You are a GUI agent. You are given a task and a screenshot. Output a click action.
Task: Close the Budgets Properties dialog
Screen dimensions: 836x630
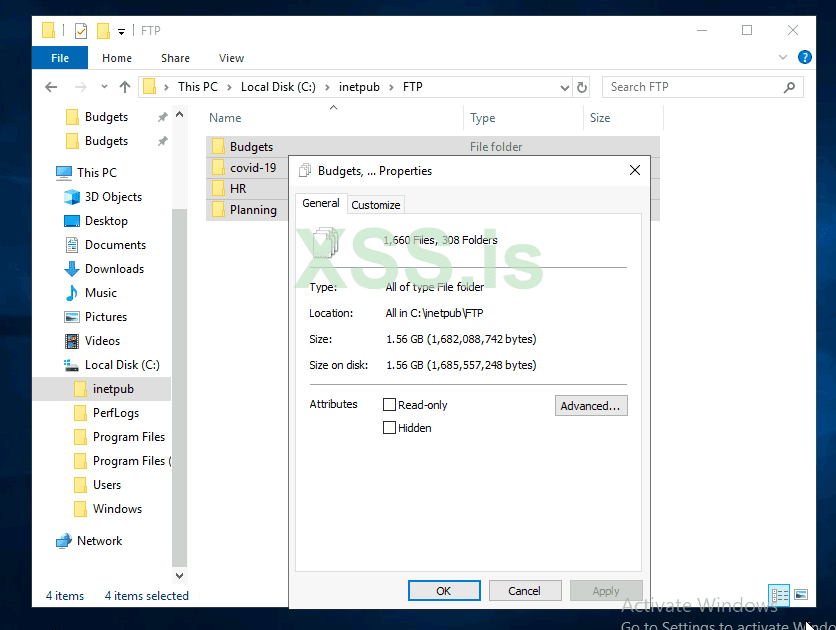tap(634, 170)
